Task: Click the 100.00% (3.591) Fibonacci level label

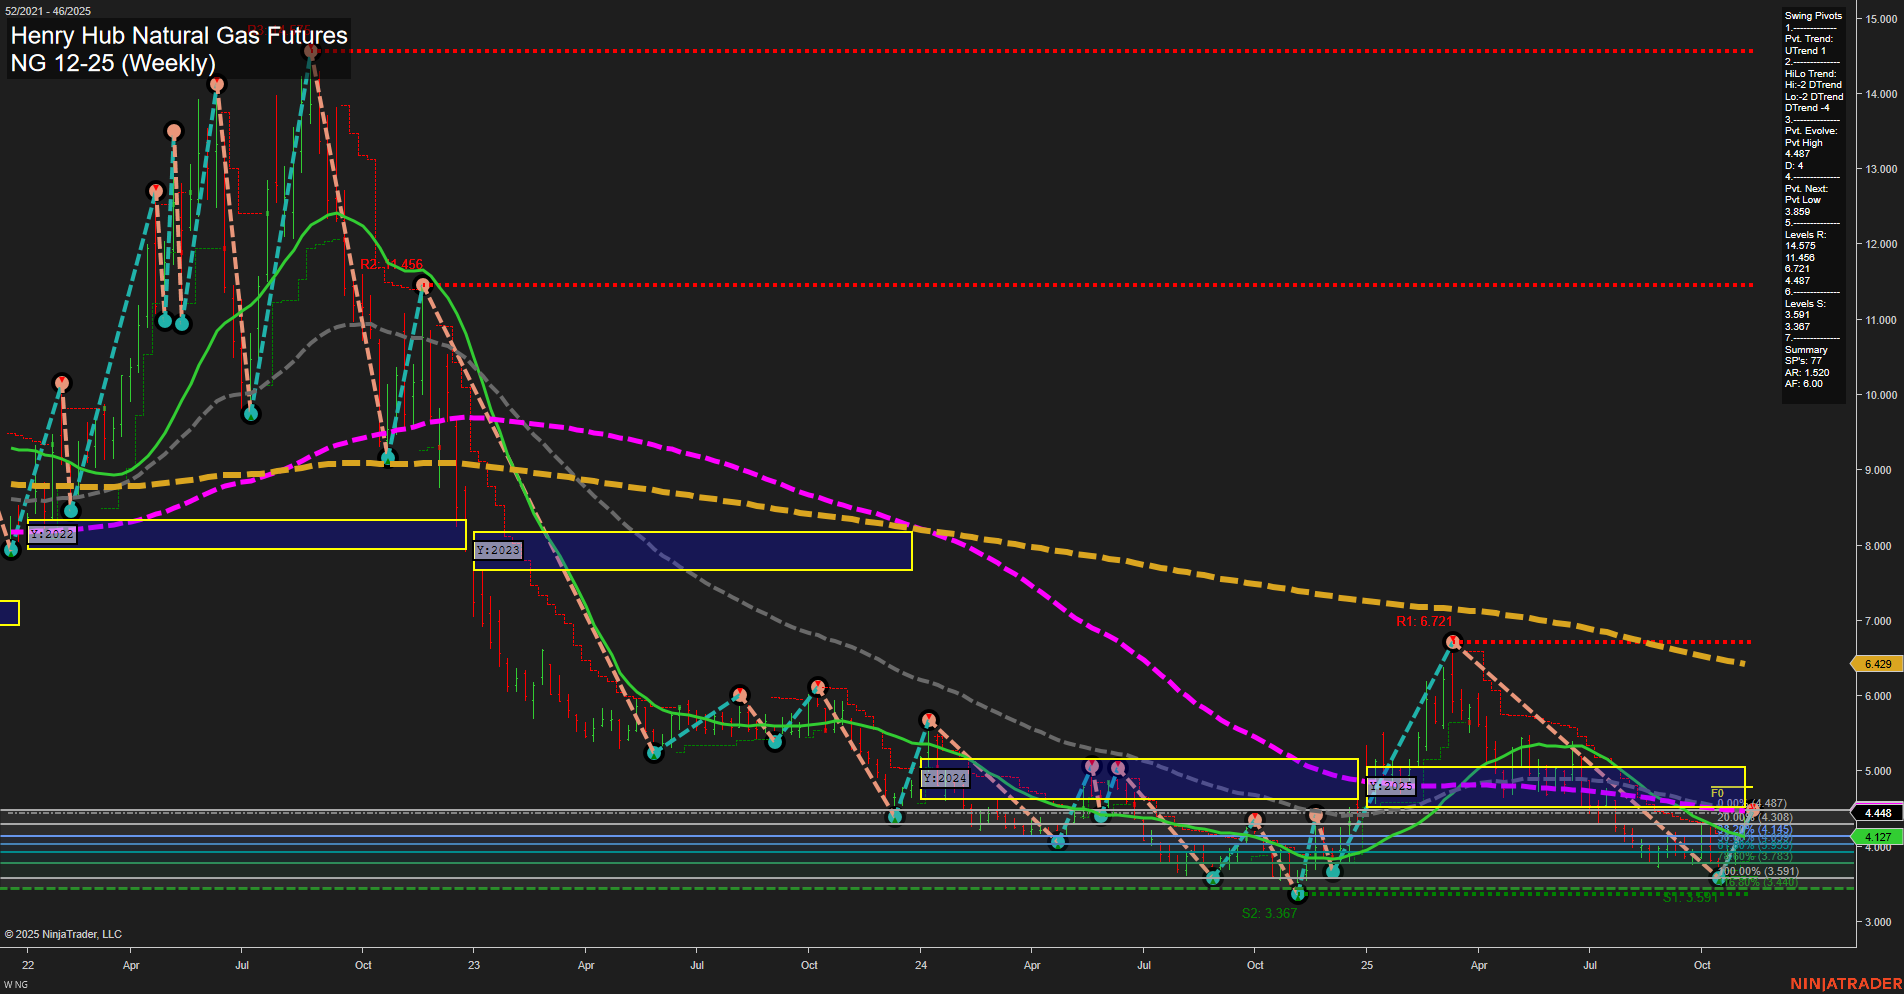Action: [x=1758, y=872]
